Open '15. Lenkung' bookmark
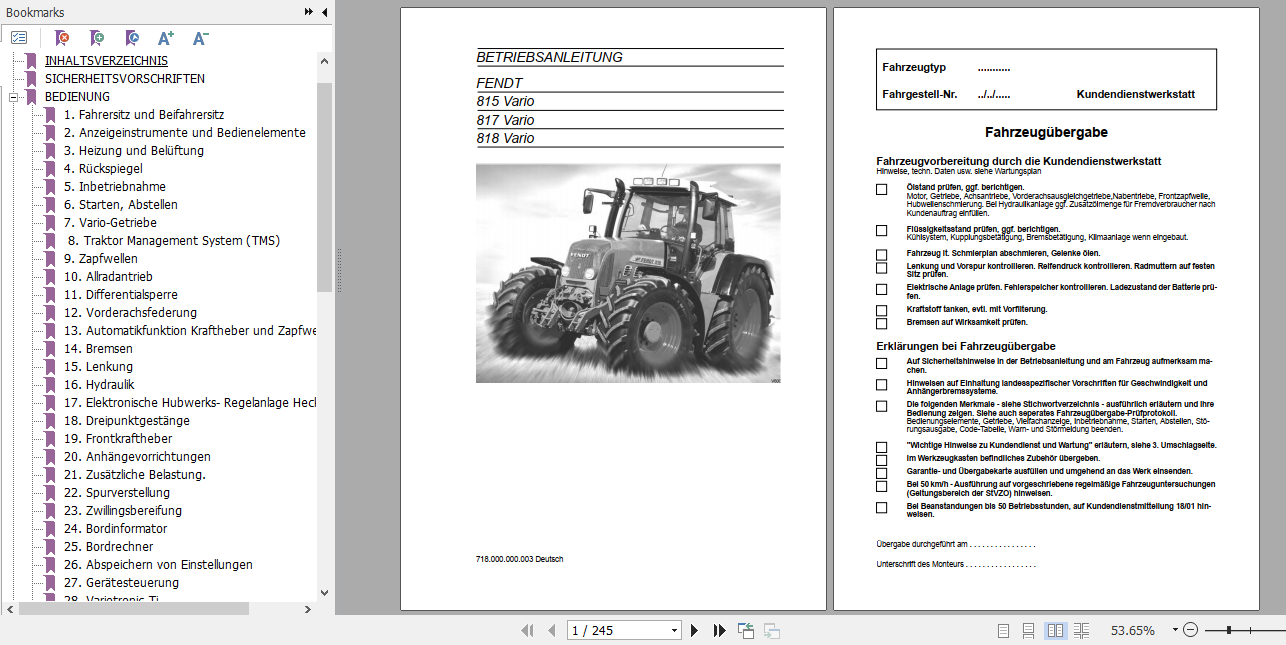Image resolution: width=1286 pixels, height=645 pixels. click(98, 367)
